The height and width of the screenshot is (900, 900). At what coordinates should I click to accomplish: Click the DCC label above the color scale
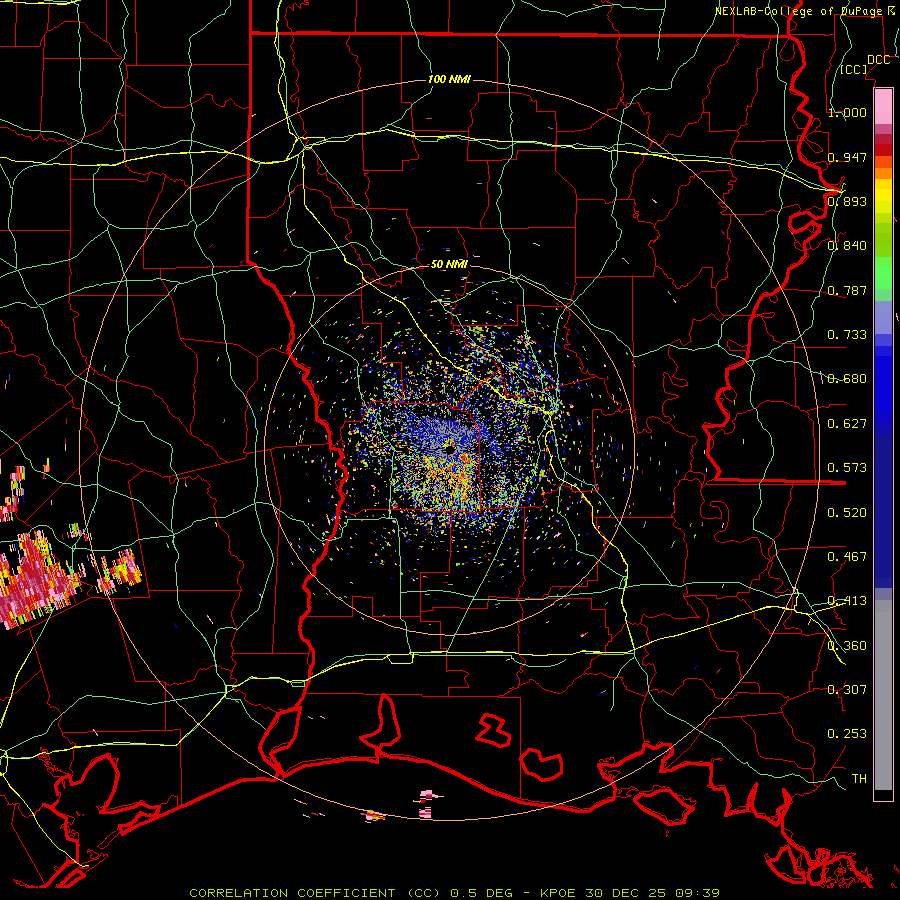click(878, 60)
